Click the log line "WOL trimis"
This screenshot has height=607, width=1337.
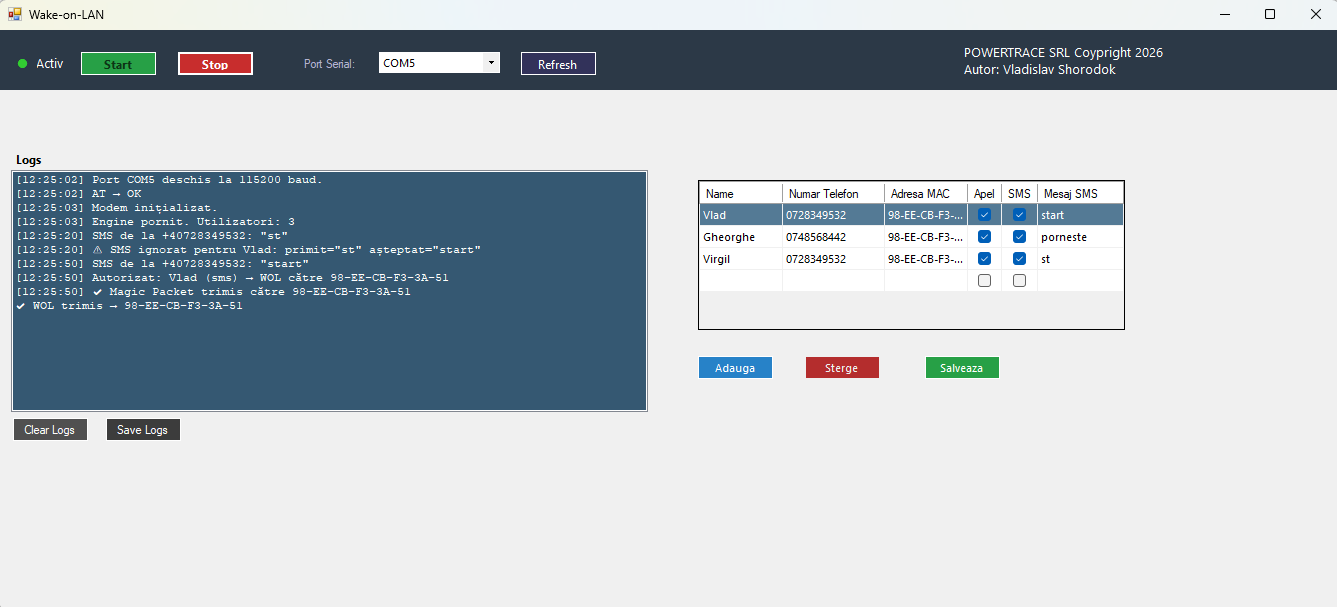[x=129, y=306]
